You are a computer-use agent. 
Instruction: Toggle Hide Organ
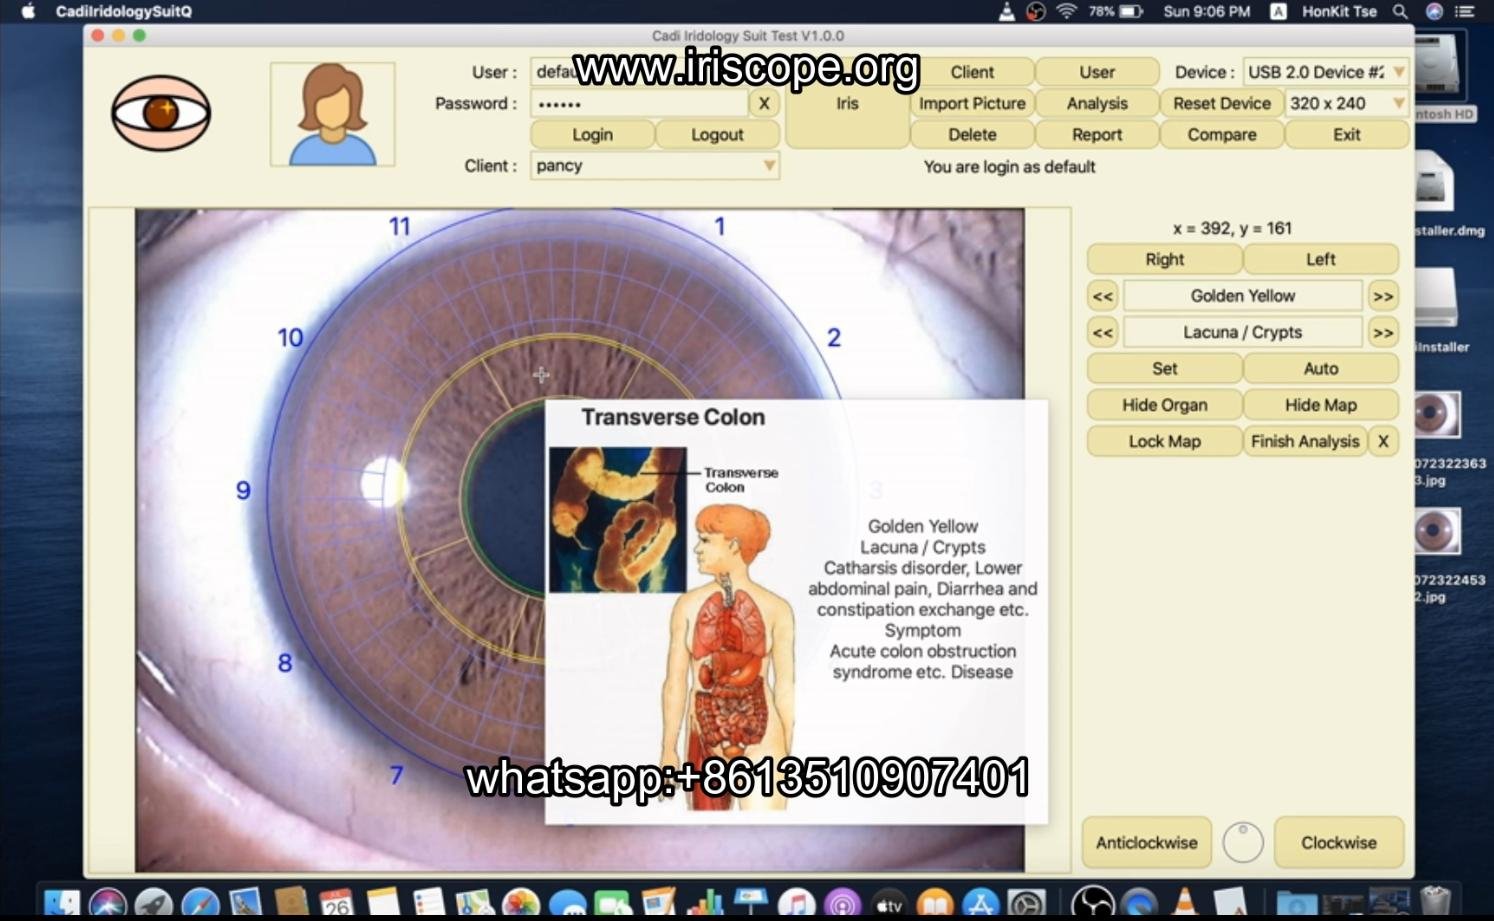click(1165, 405)
